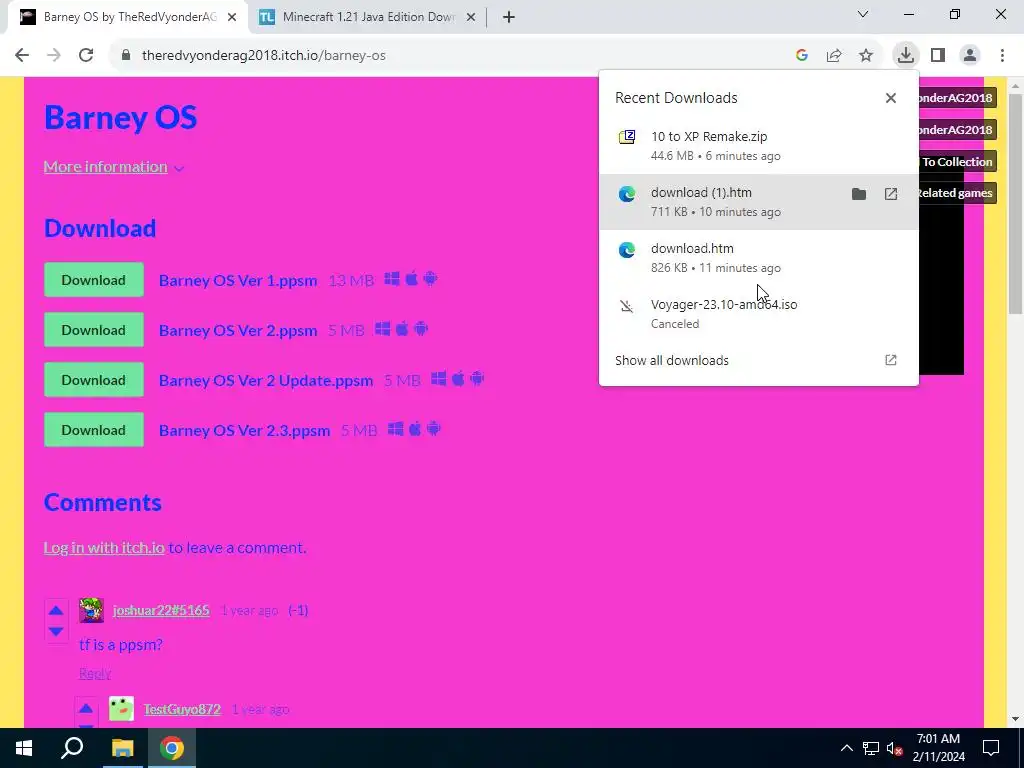Click Windows icon for Barney OS Ver 1
This screenshot has width=1024, height=768.
pos(392,279)
